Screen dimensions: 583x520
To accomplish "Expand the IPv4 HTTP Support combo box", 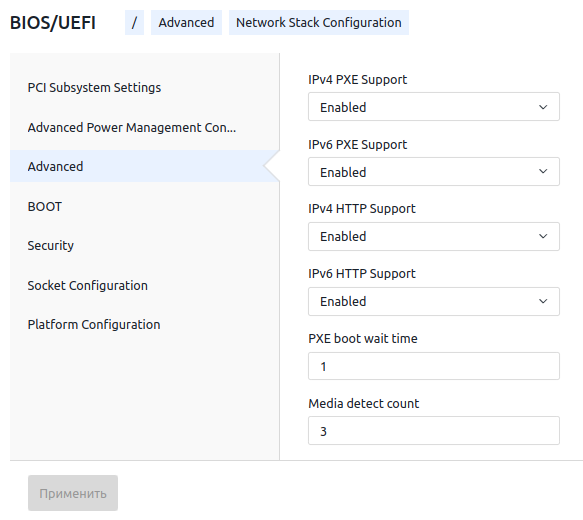I will pyautogui.click(x=434, y=236).
